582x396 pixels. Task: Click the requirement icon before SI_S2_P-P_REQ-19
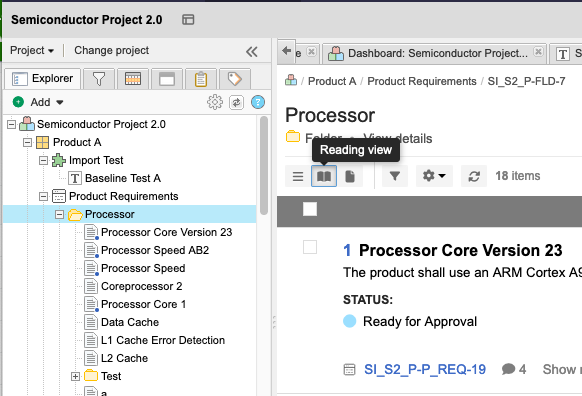point(349,370)
